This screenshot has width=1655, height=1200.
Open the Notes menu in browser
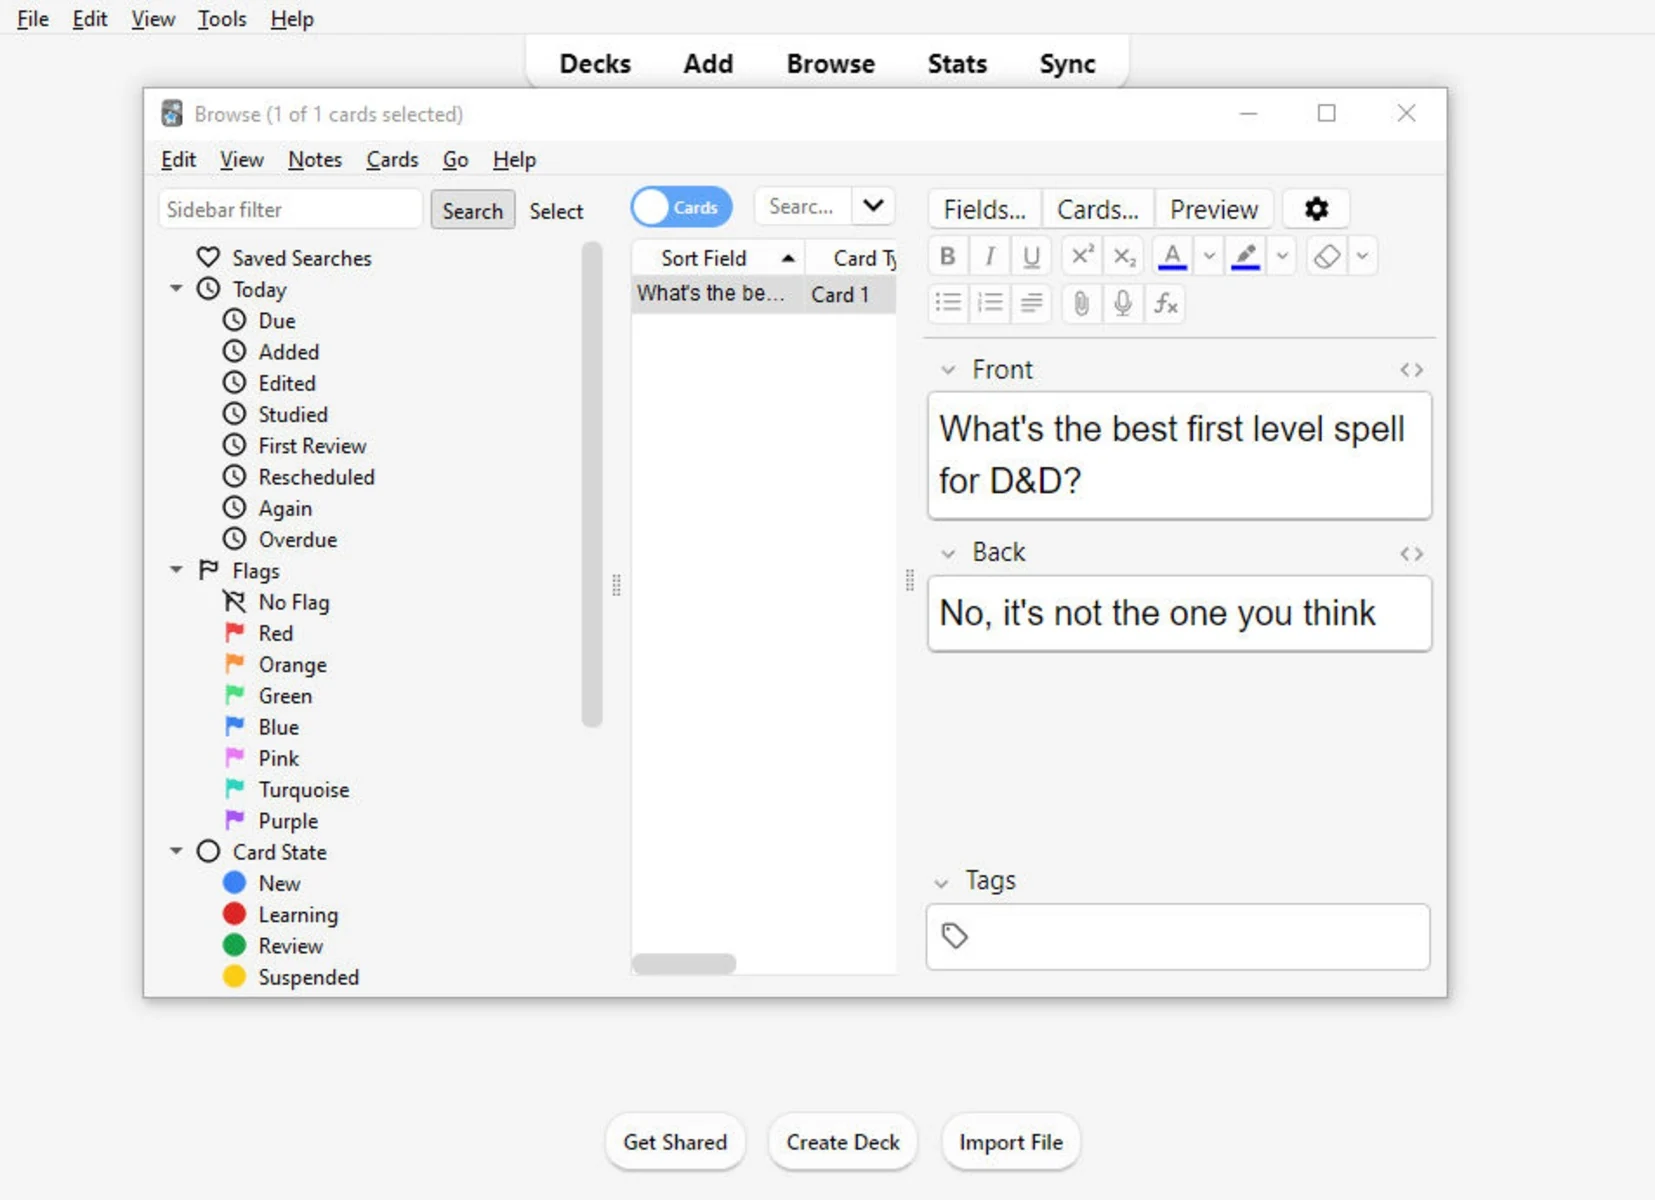pos(315,160)
